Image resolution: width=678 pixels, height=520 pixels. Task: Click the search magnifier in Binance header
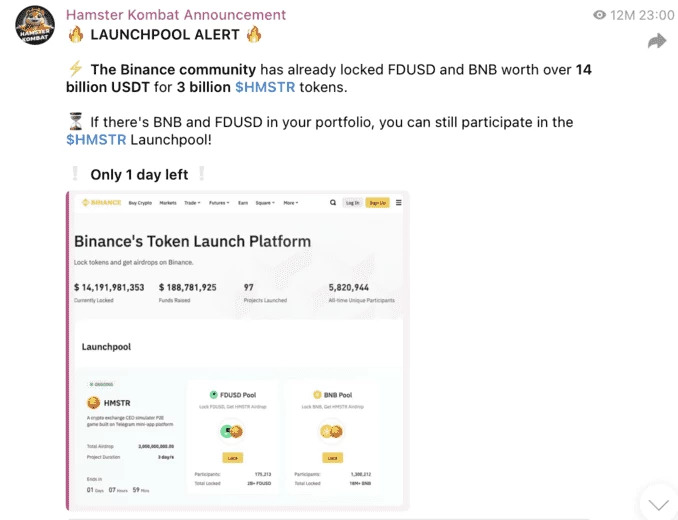point(333,202)
